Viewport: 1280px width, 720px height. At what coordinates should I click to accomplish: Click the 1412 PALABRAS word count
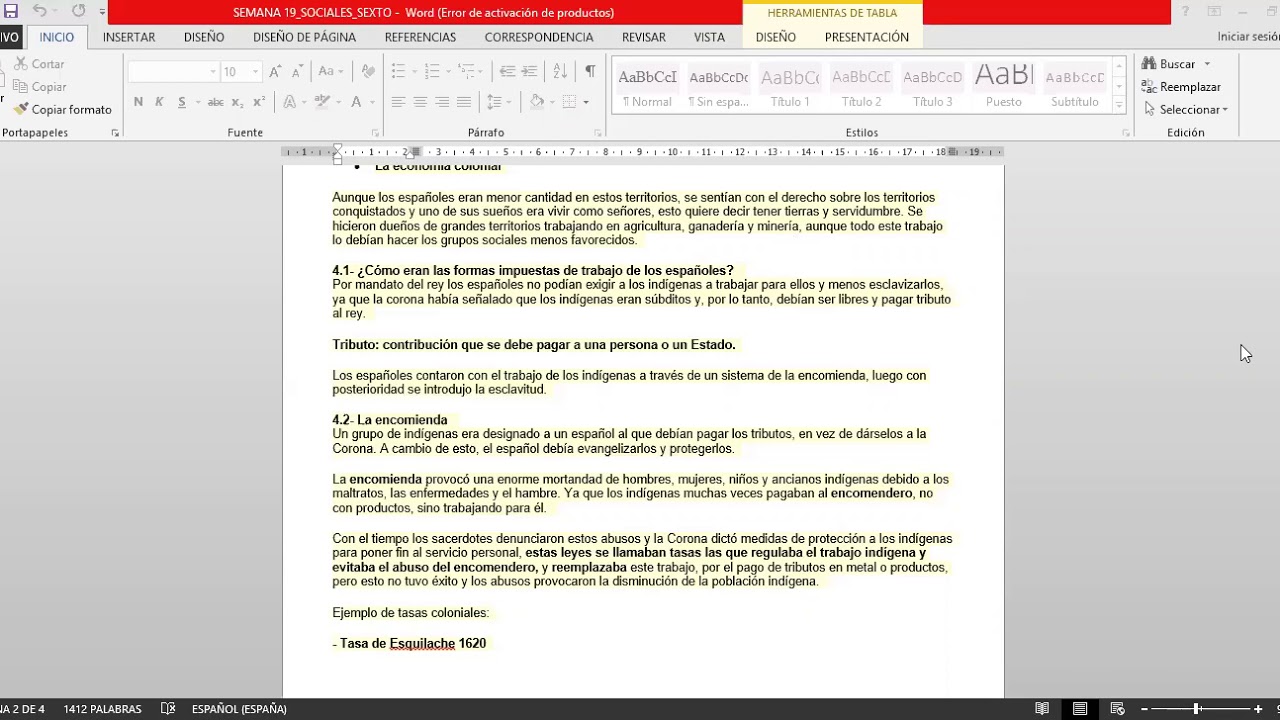pos(102,709)
